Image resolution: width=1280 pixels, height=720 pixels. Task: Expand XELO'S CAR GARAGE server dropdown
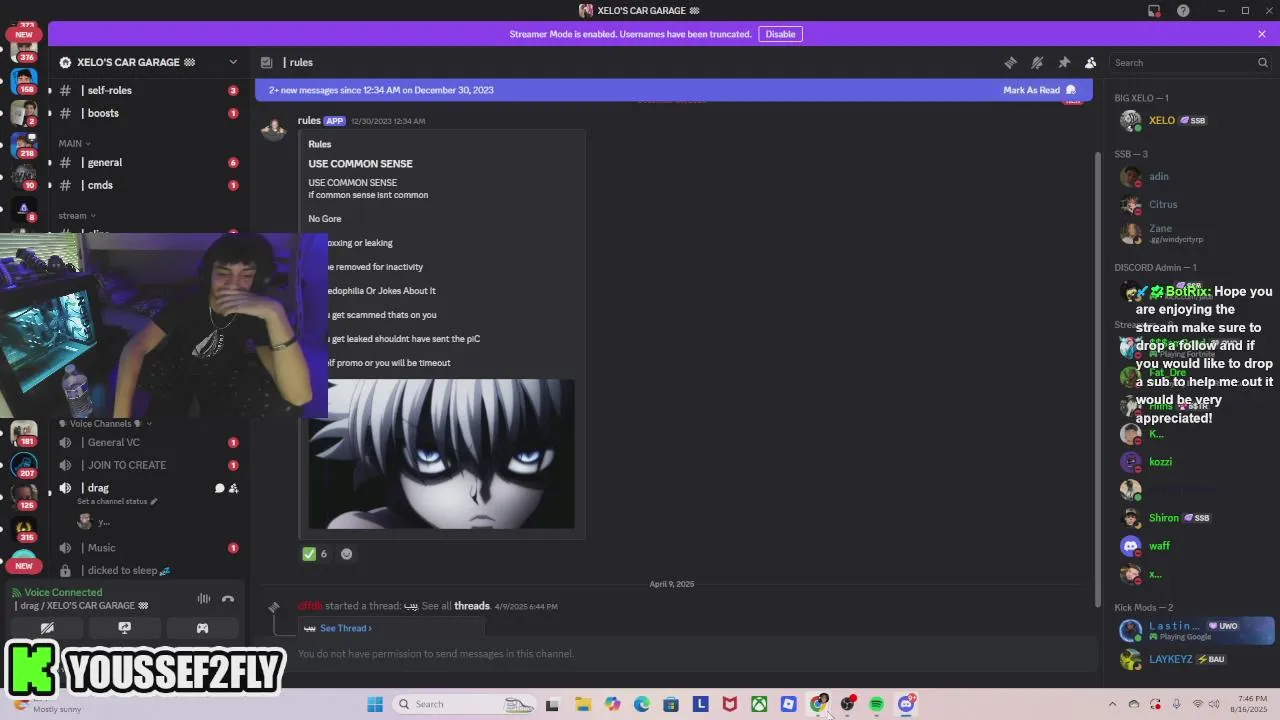(233, 62)
